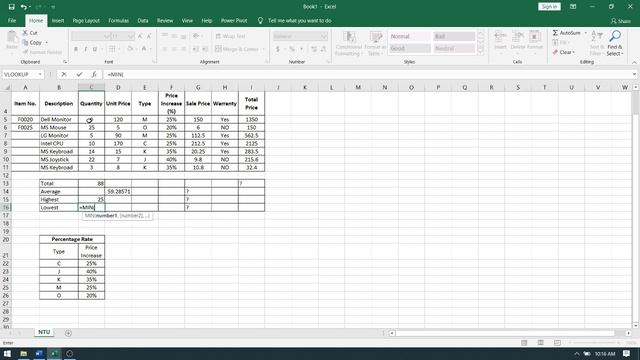Switch to the Insert tab
This screenshot has height=360, width=640.
tap(58, 20)
